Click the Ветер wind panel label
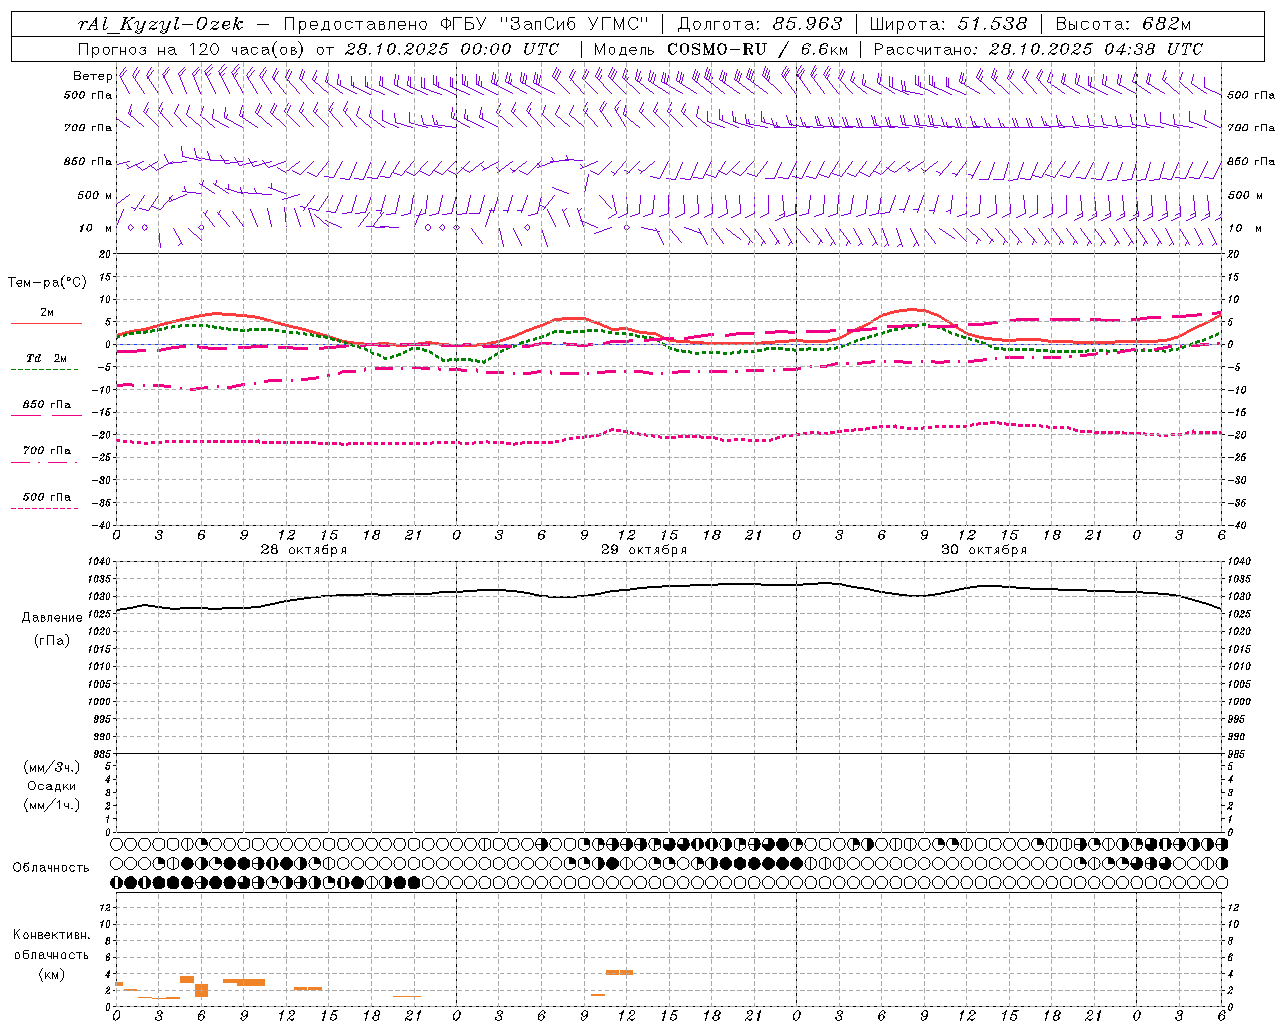 (x=92, y=76)
